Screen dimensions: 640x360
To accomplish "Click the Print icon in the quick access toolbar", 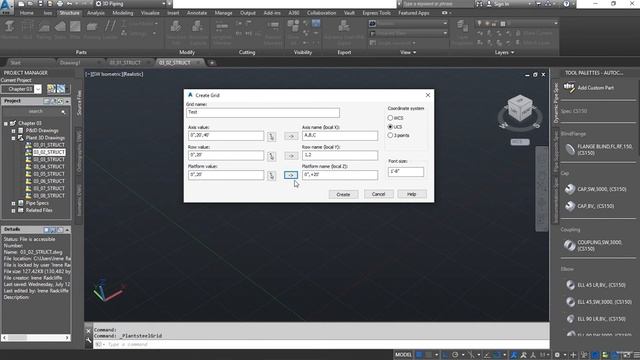I will click(60, 4).
